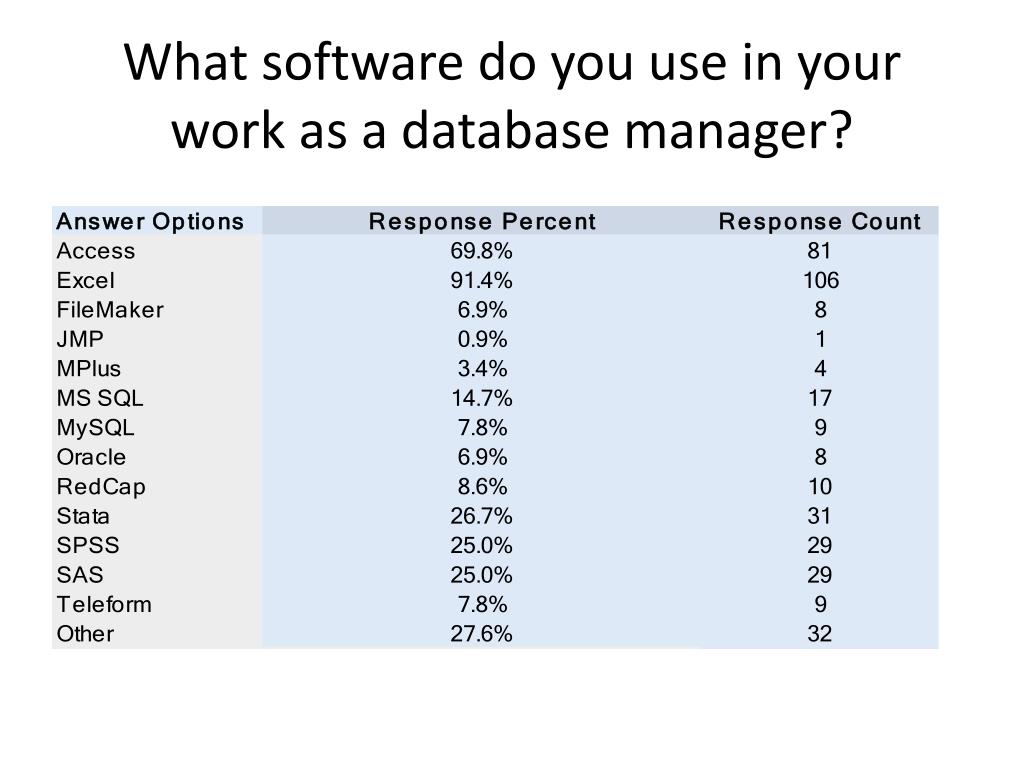Click the Excel row label
The height and width of the screenshot is (768, 1024).
pyautogui.click(x=86, y=280)
